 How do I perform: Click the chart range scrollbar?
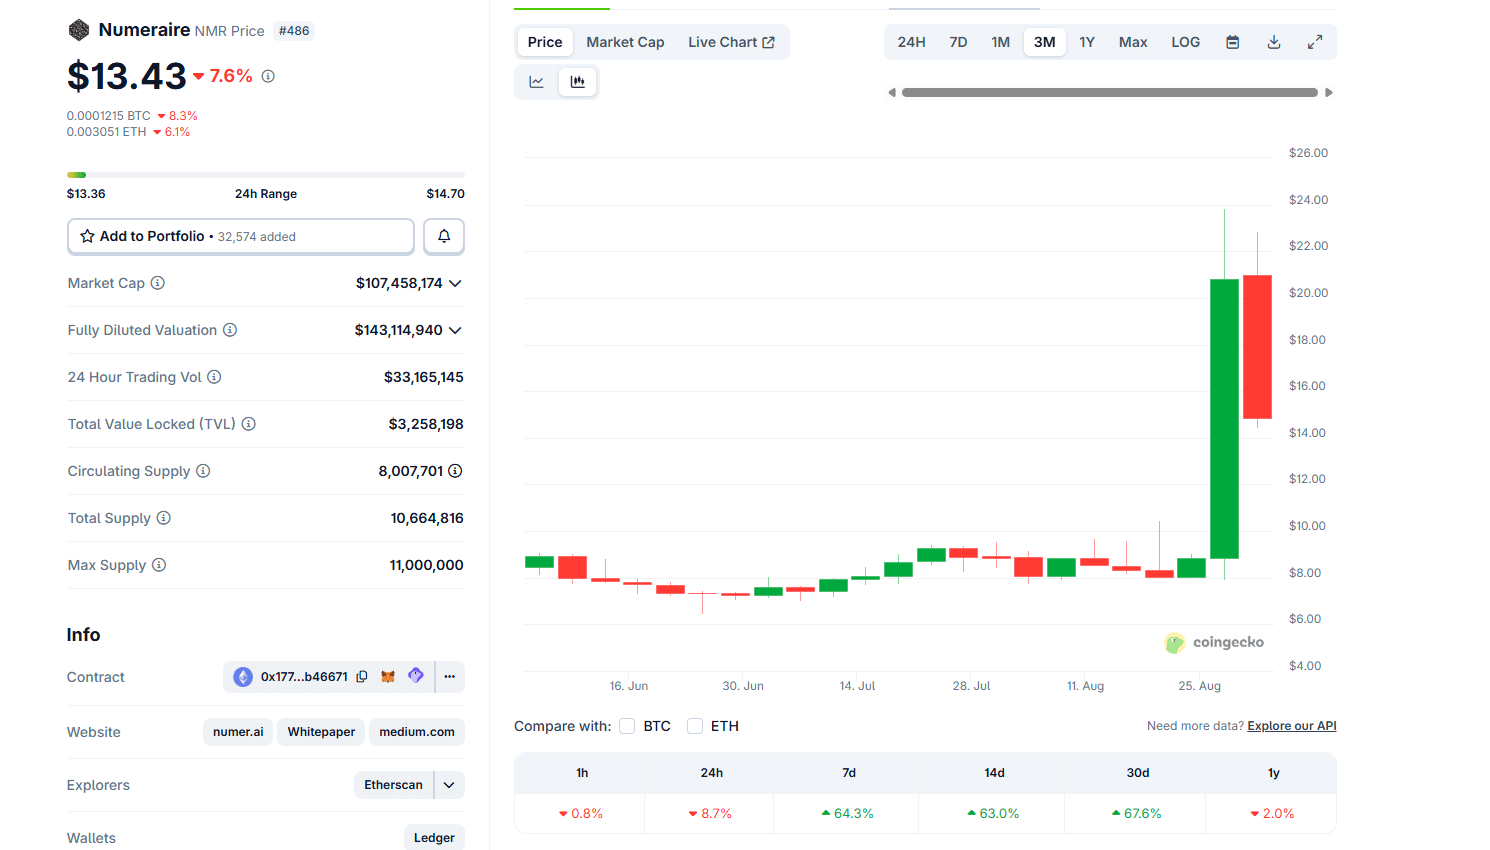coord(1109,92)
